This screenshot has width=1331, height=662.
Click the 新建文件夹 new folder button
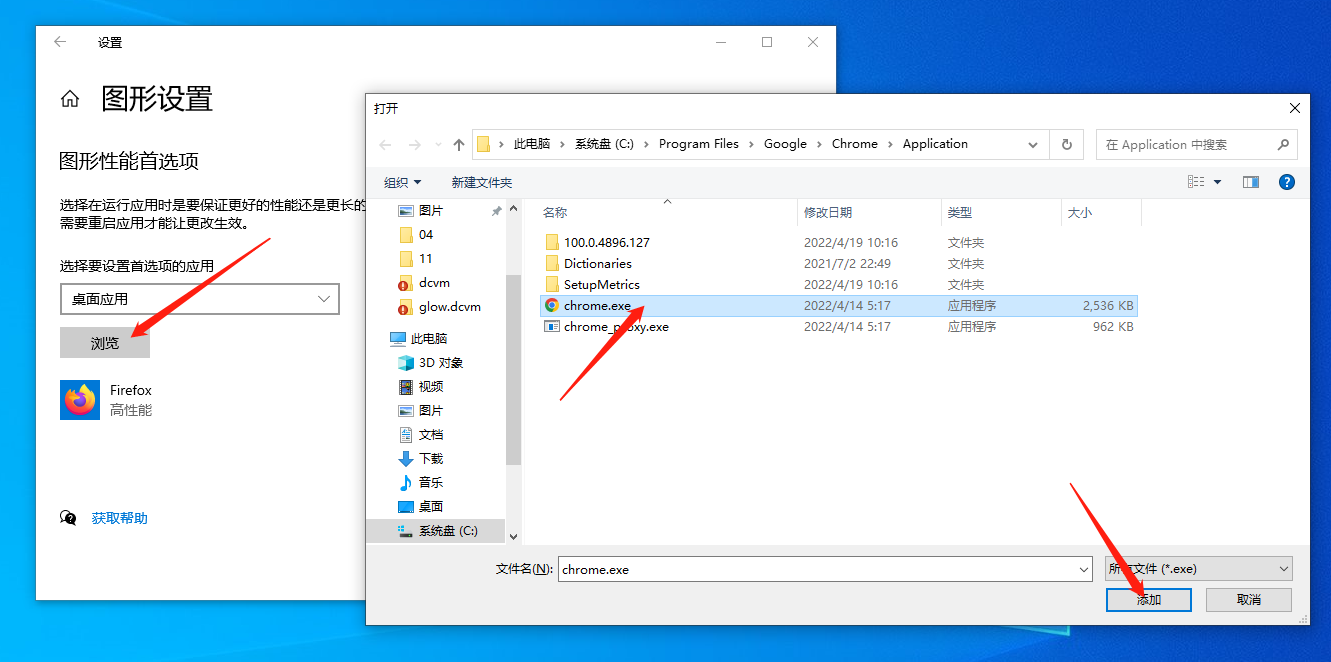(x=481, y=182)
